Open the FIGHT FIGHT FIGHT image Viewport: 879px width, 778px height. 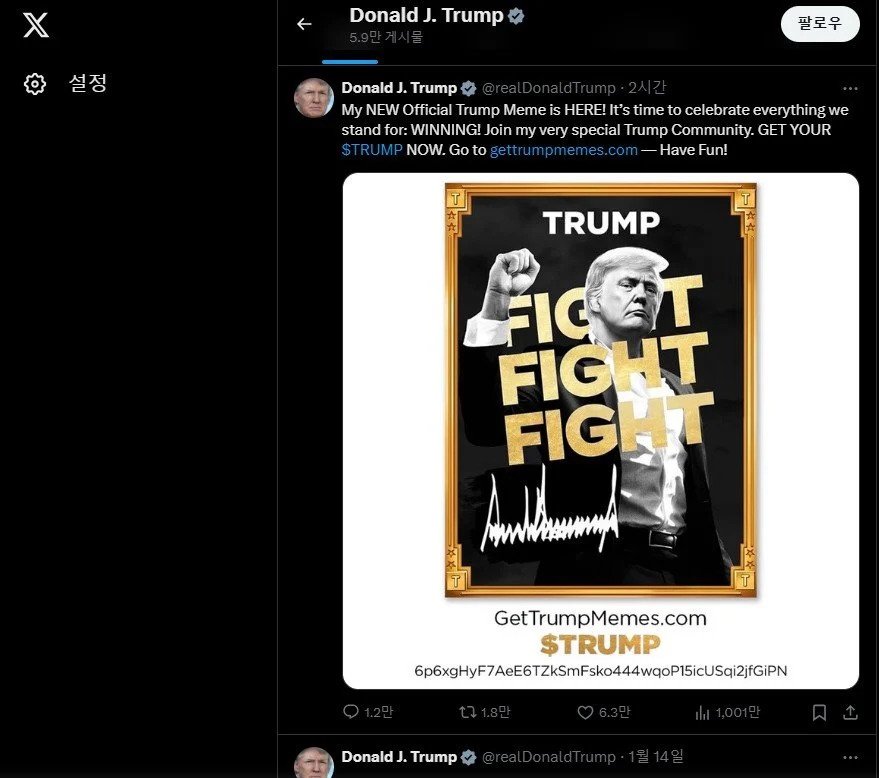pos(600,430)
